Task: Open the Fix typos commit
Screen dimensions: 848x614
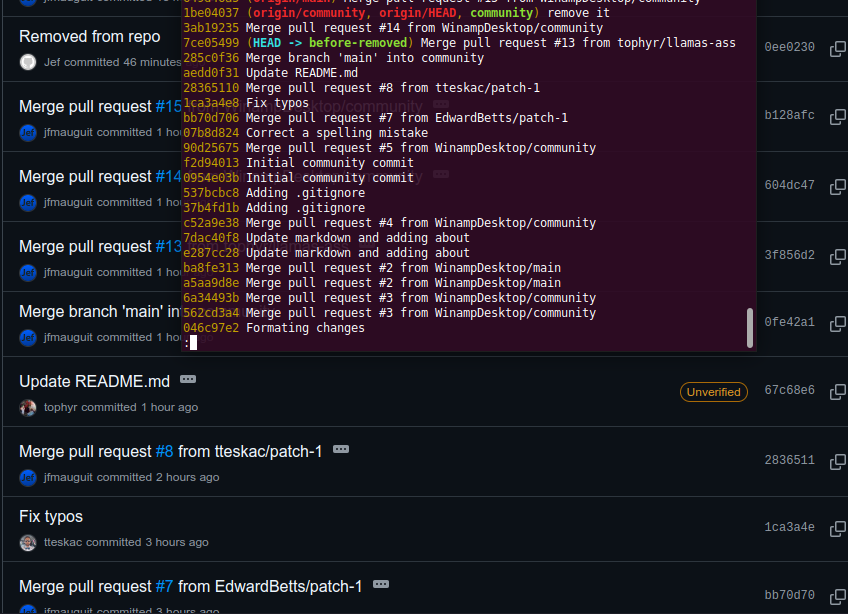Action: [x=51, y=516]
